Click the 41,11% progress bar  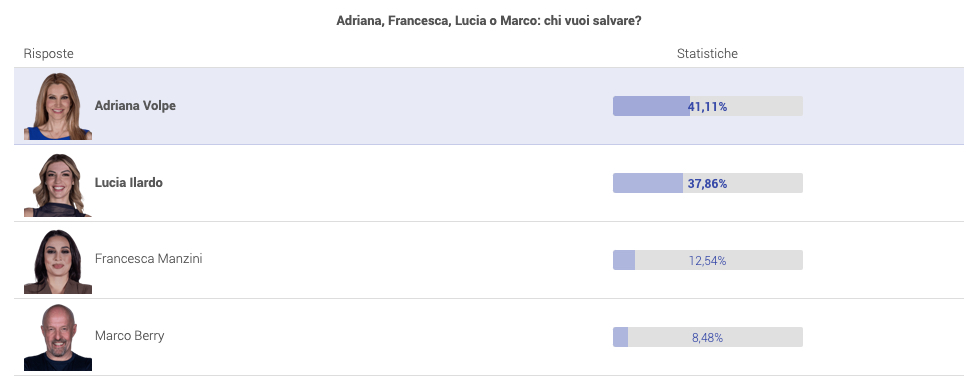(708, 106)
